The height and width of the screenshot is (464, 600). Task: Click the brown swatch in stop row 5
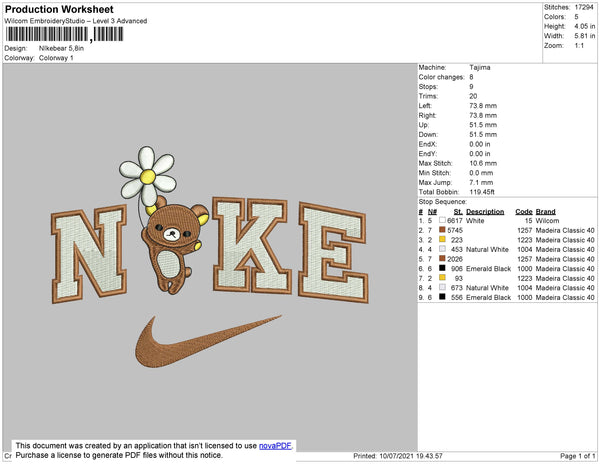pyautogui.click(x=442, y=259)
